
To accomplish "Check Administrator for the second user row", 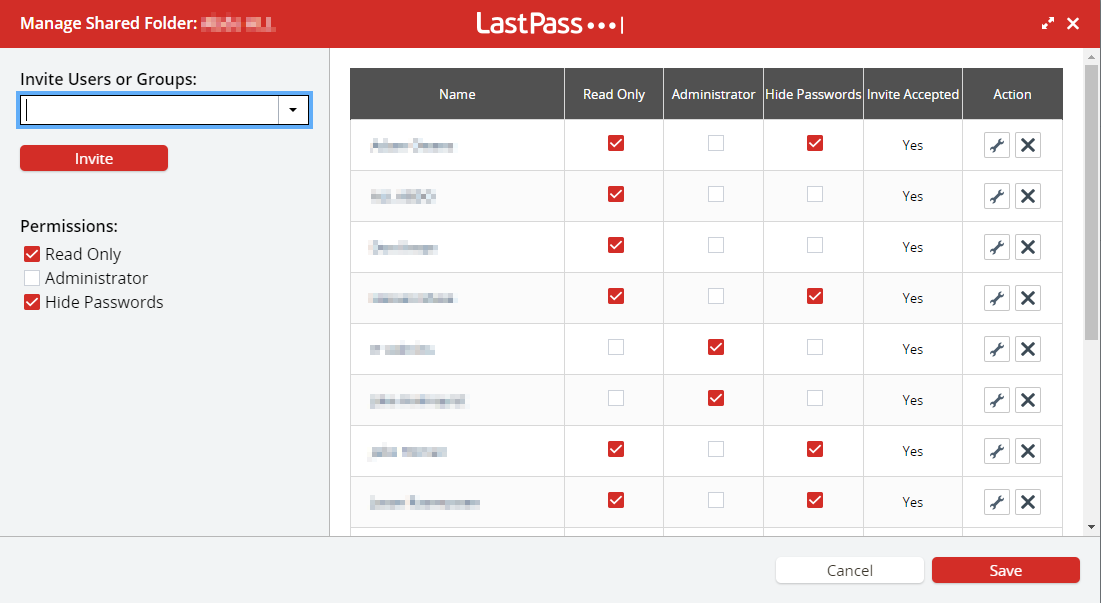I will click(x=716, y=194).
